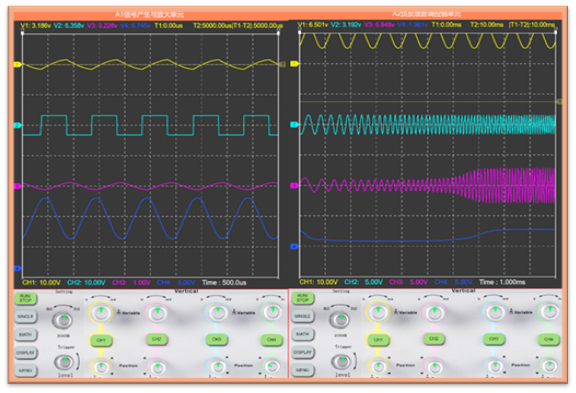Open the MATH menu on the left oscilloscope
The height and width of the screenshot is (393, 576).
pos(25,334)
